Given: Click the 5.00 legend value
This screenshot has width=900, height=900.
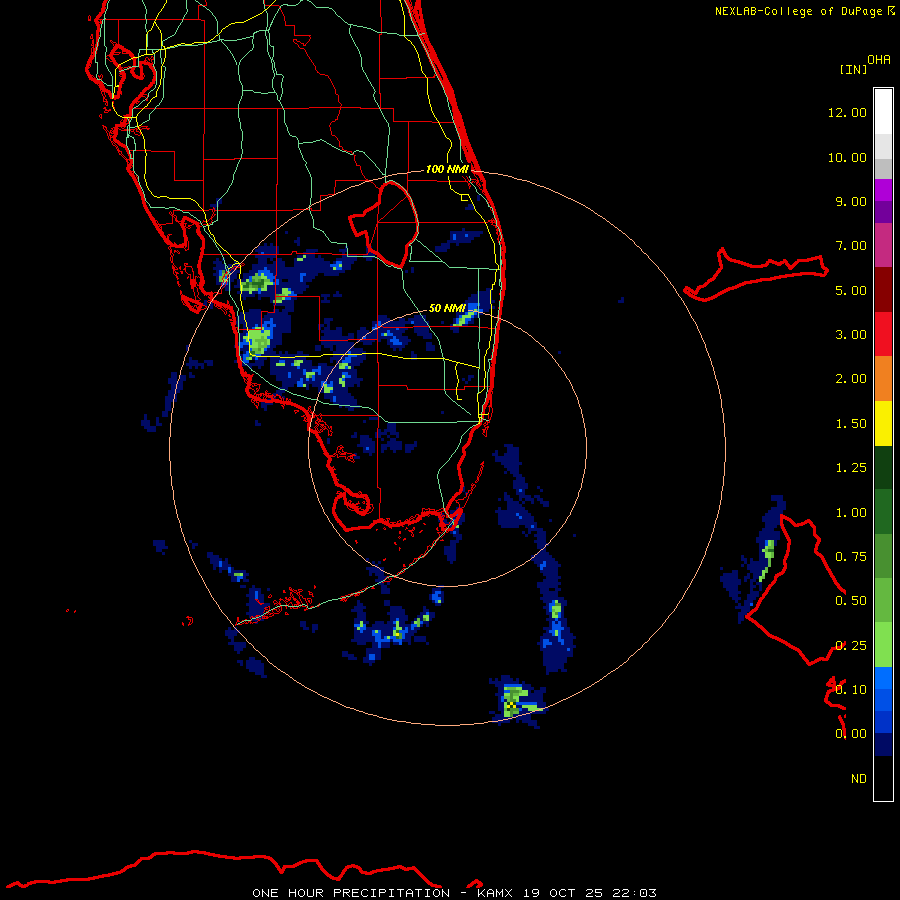Looking at the screenshot, I should (x=851, y=290).
